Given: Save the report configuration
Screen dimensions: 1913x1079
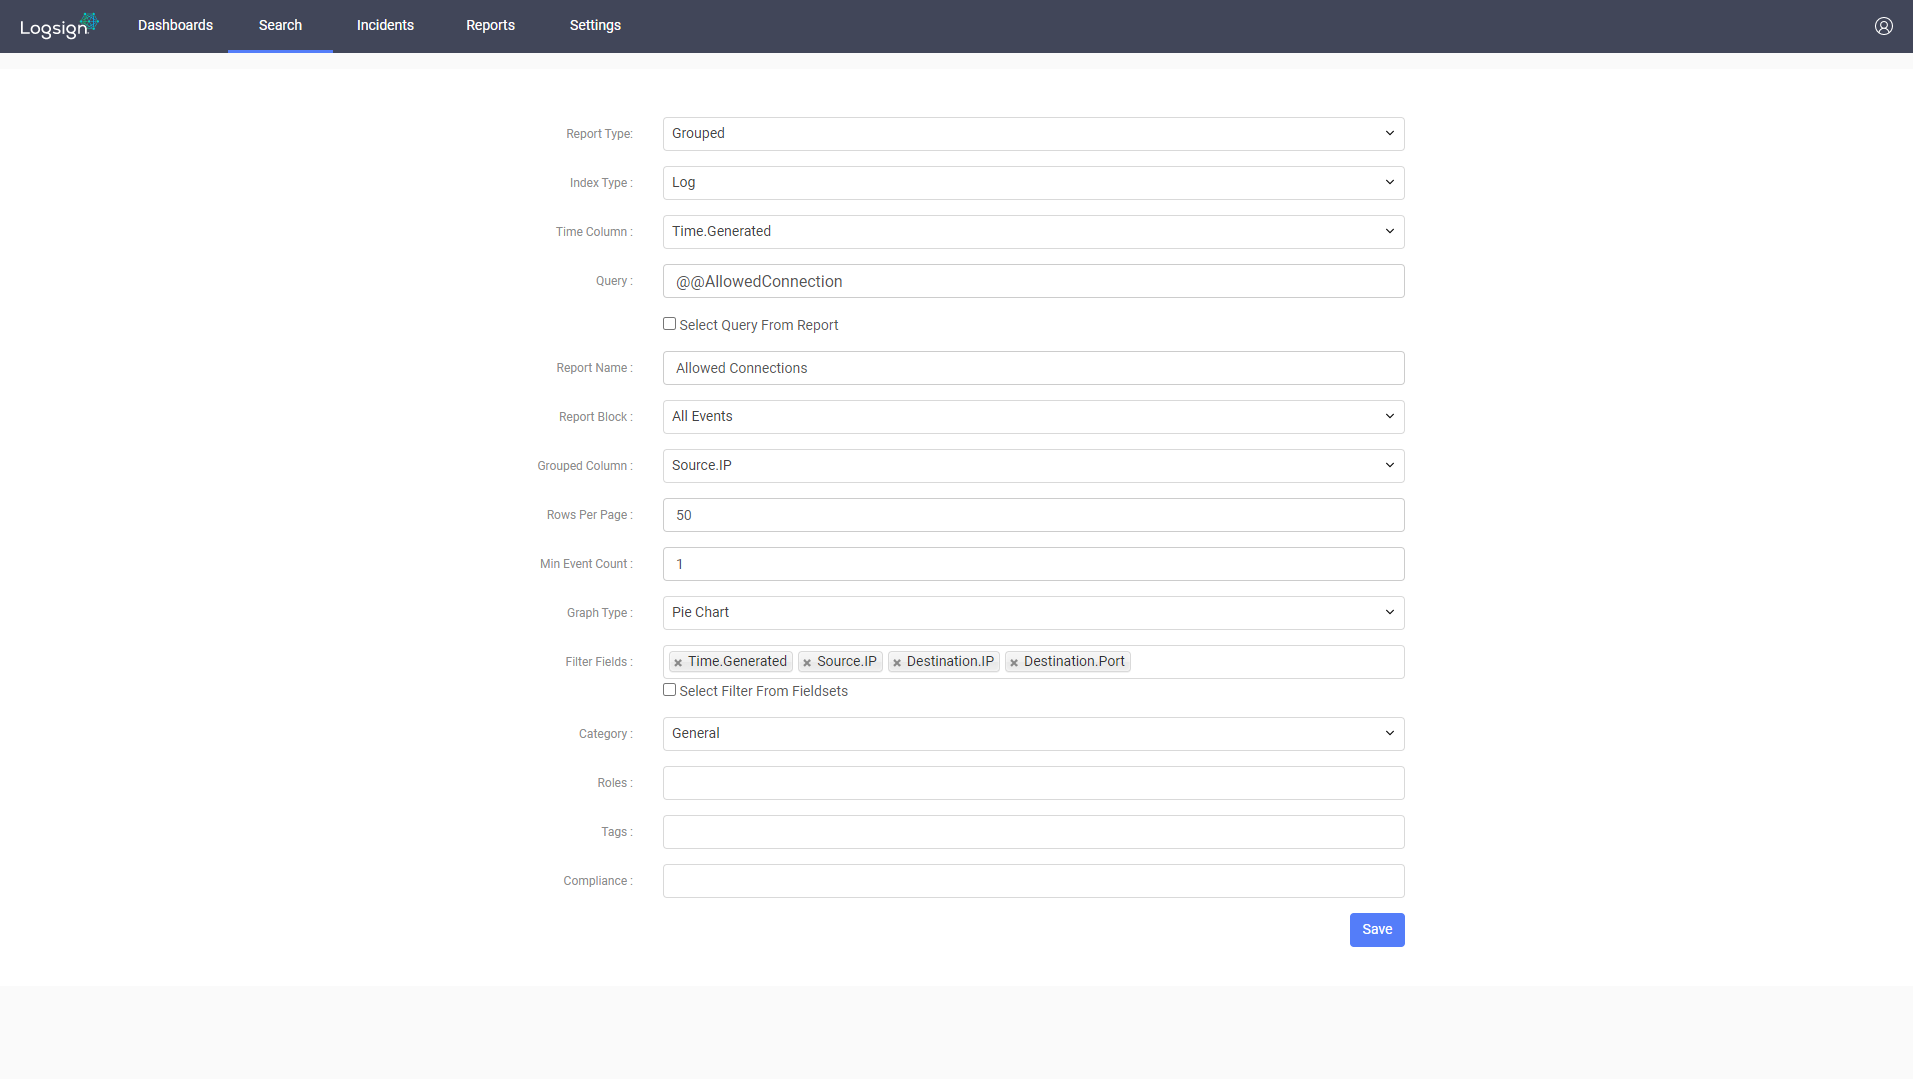Looking at the screenshot, I should 1377,930.
